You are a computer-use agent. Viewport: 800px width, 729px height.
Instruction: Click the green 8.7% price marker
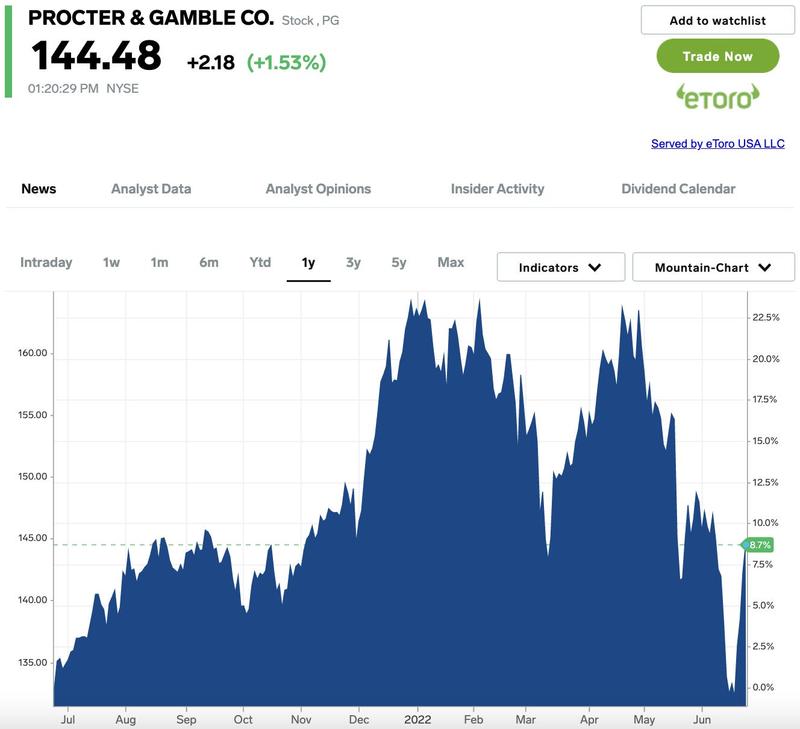click(758, 545)
